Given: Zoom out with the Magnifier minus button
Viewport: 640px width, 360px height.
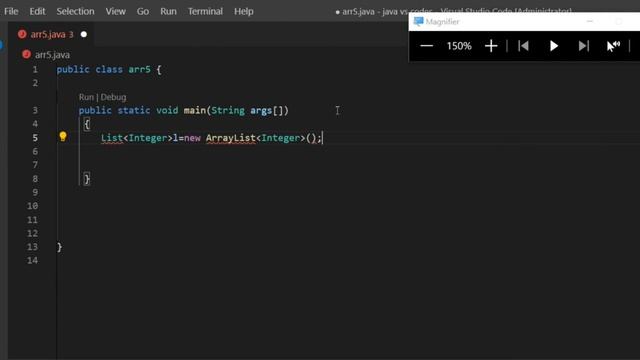Looking at the screenshot, I should click(x=427, y=46).
